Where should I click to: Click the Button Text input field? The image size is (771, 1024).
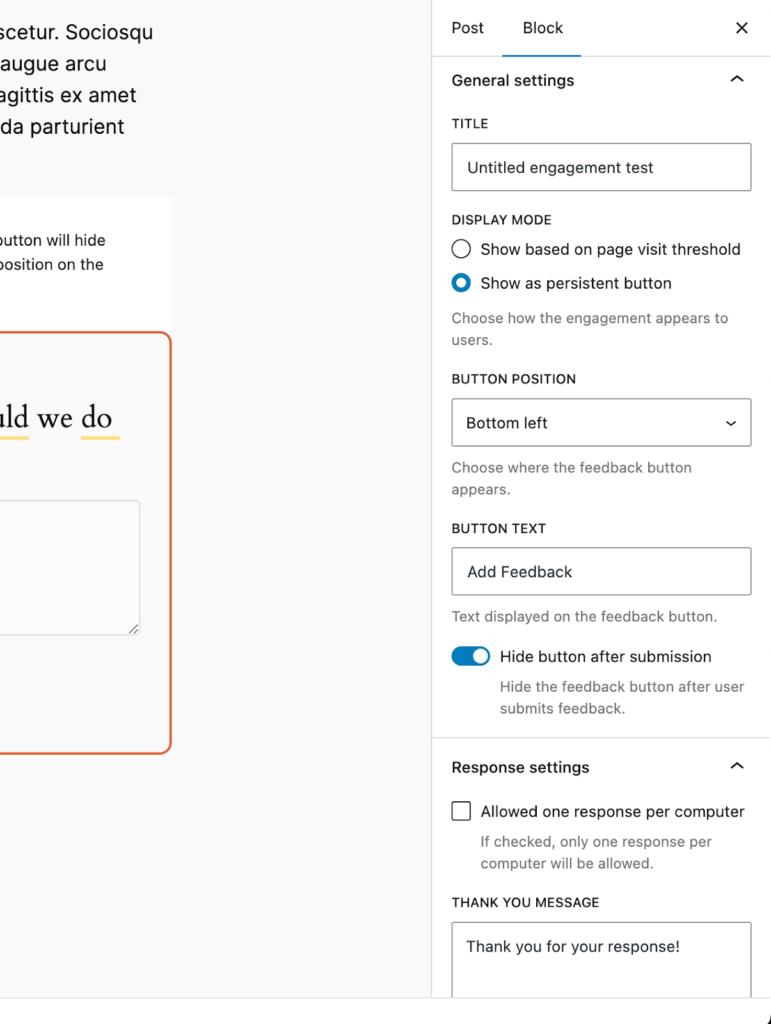pyautogui.click(x=601, y=572)
